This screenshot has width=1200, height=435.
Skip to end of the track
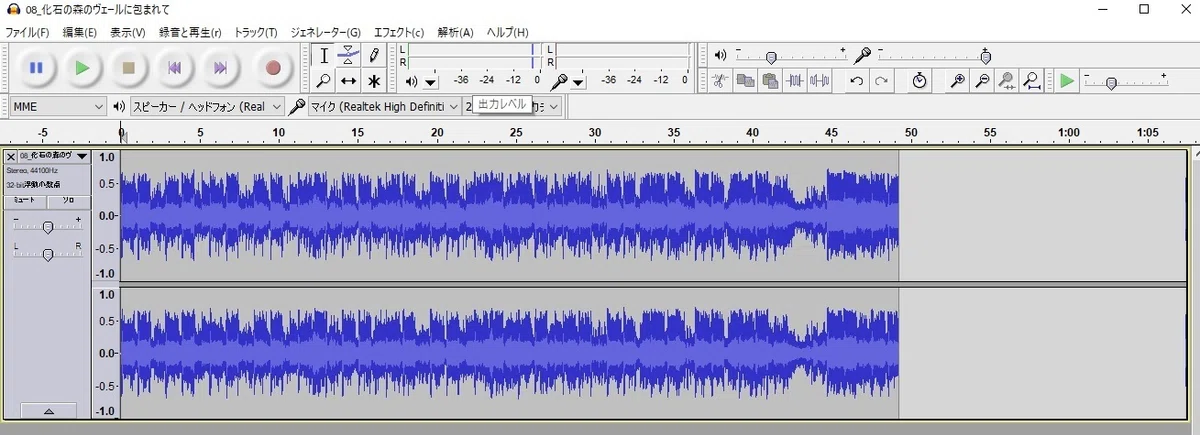point(221,68)
